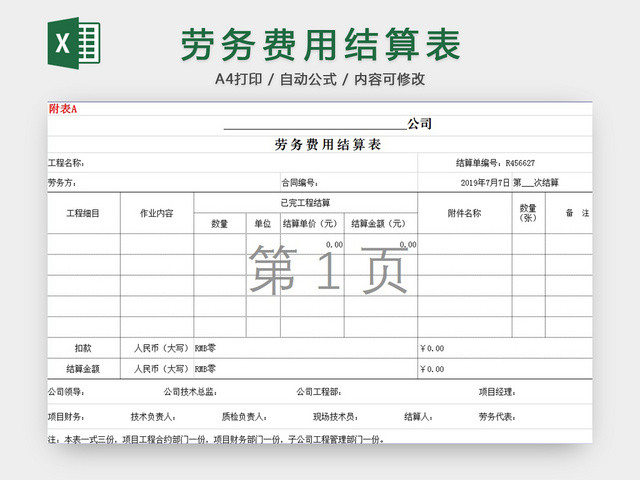Click the 合同编号: cell

tap(349, 182)
